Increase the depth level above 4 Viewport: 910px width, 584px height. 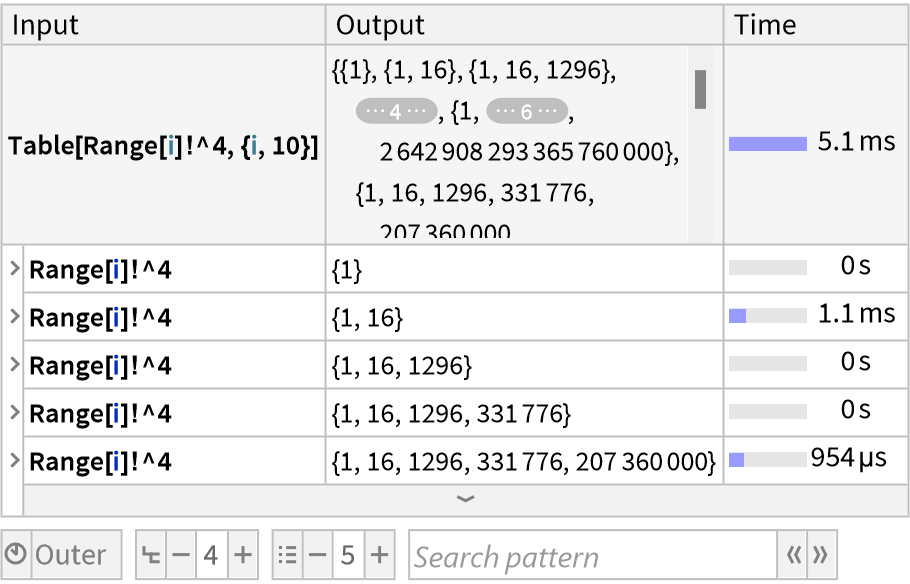tap(243, 555)
